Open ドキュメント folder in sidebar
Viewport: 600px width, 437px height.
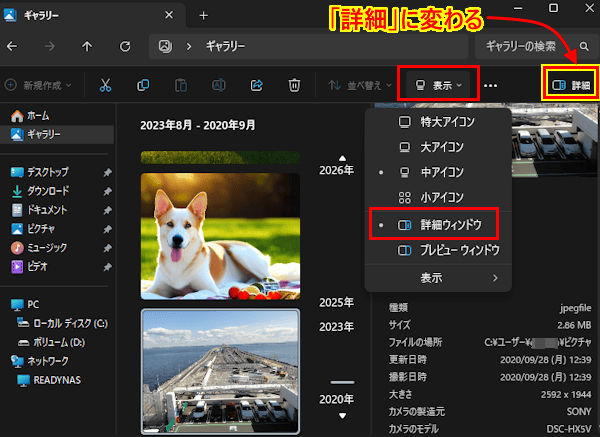39,210
